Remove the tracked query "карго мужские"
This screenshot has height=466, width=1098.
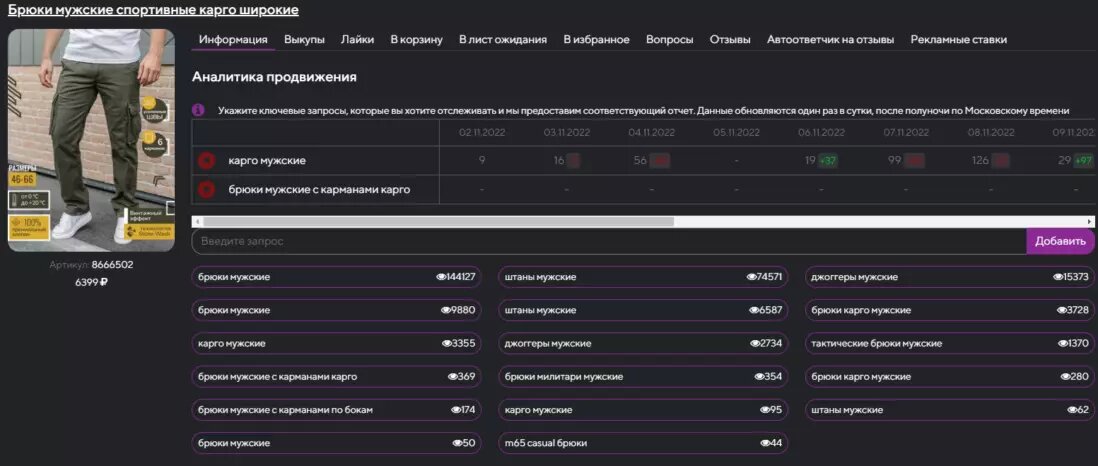point(207,161)
